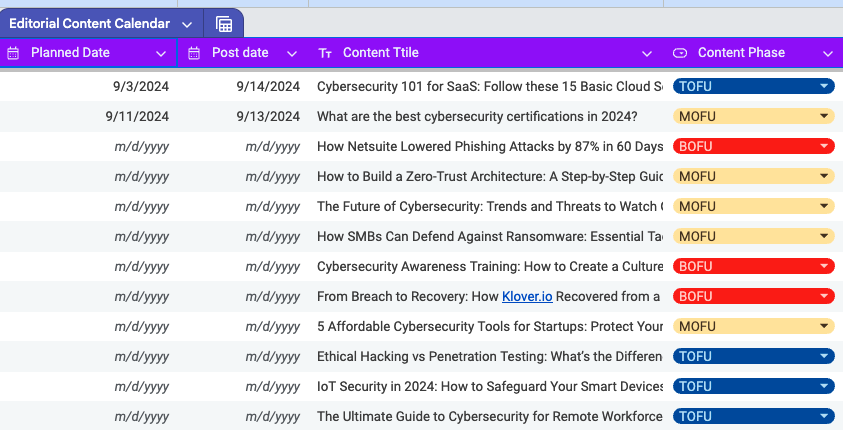Open the Content Phase column dropdown arrow
Screen dimensions: 843x430
click(x=828, y=53)
